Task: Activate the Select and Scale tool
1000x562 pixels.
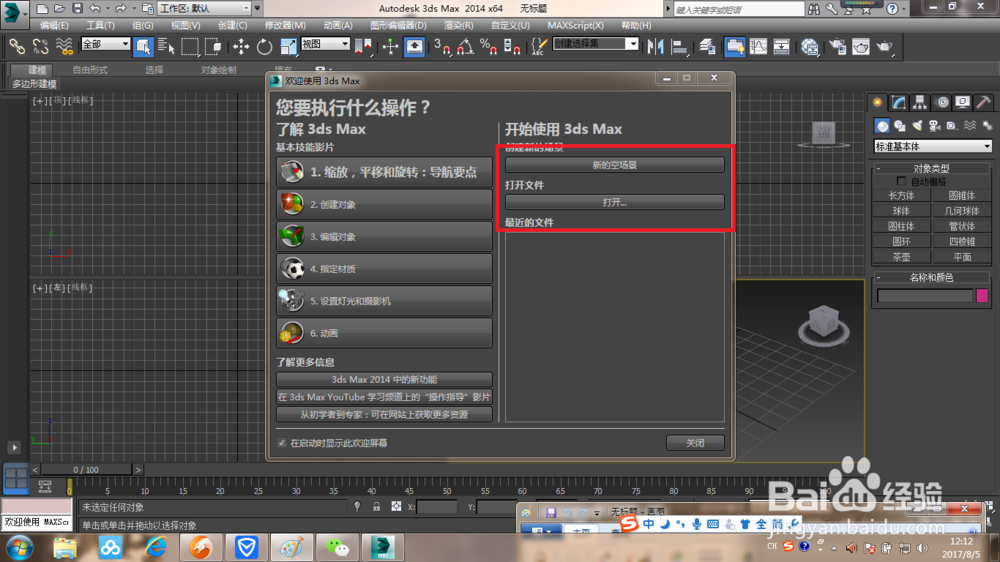Action: click(x=288, y=47)
